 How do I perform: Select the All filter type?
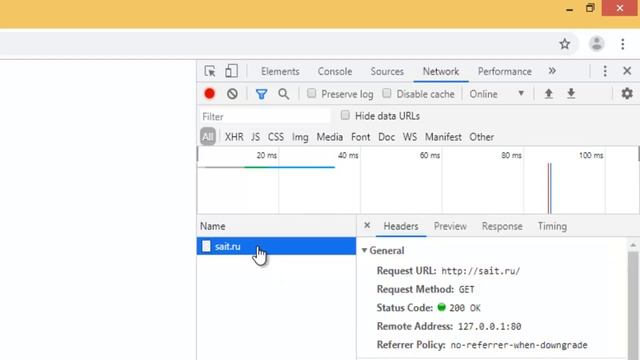coord(208,137)
